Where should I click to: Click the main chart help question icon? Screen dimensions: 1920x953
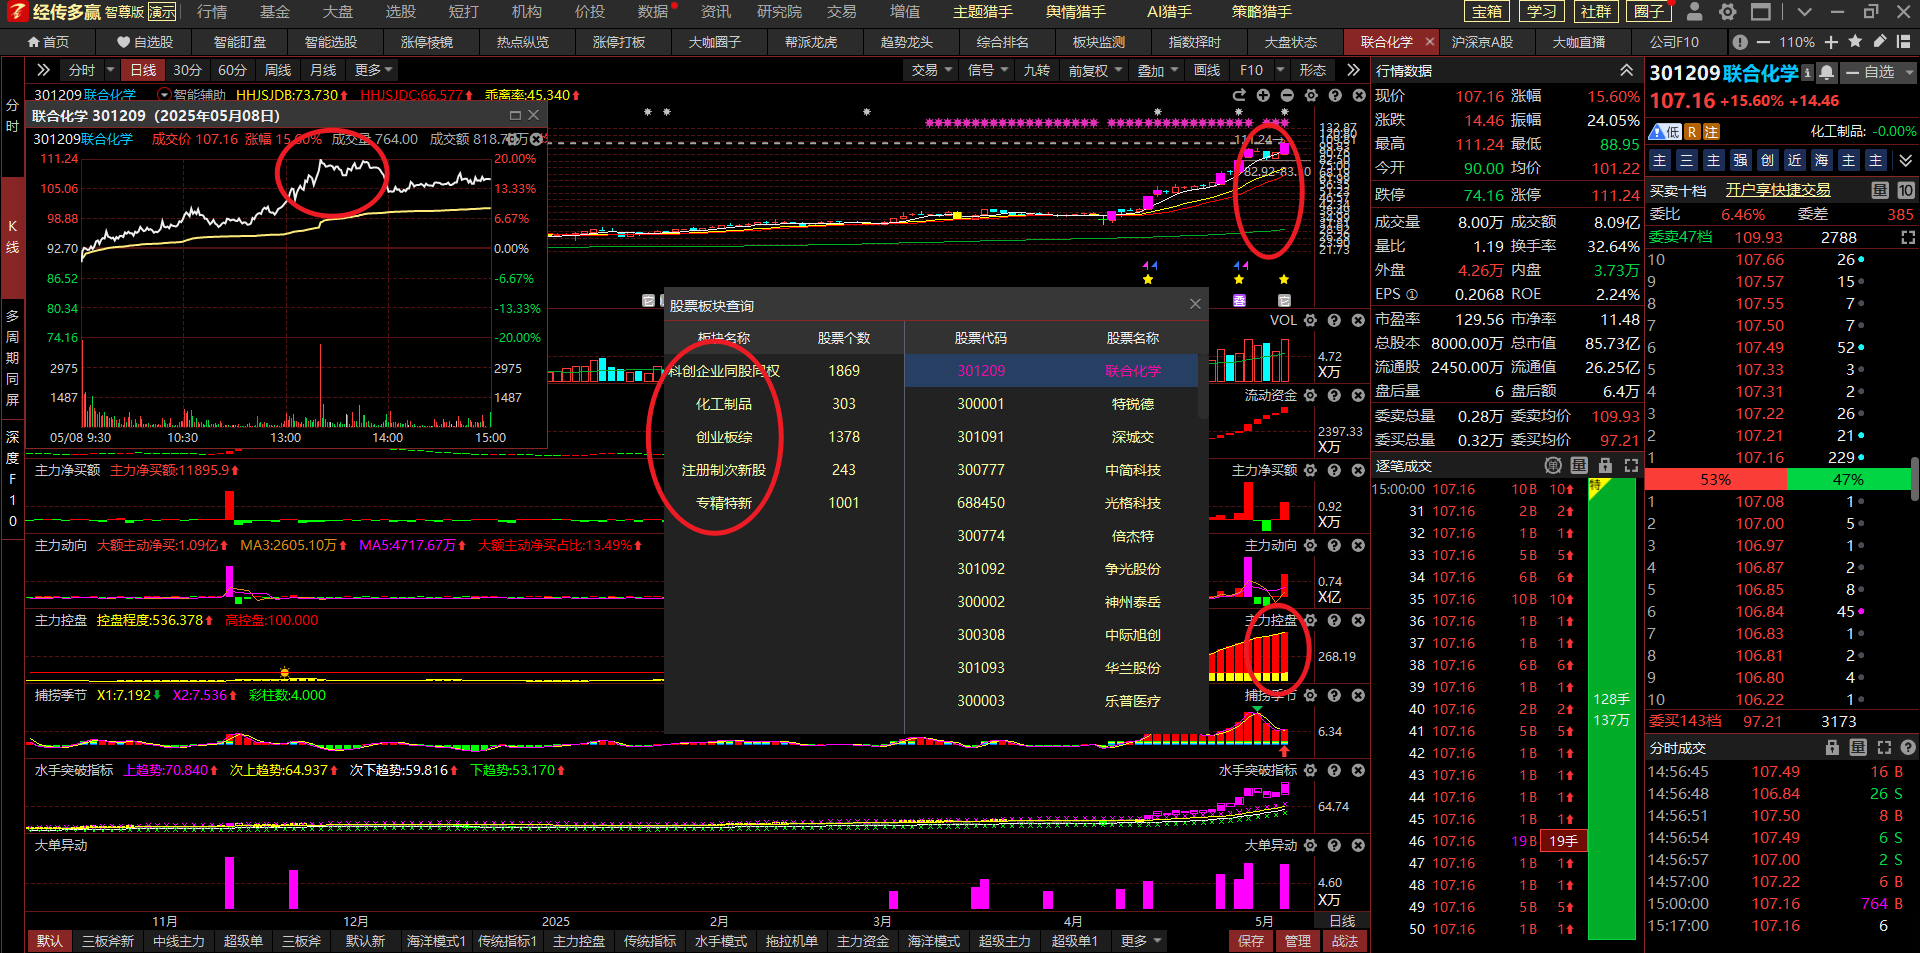(x=1335, y=95)
